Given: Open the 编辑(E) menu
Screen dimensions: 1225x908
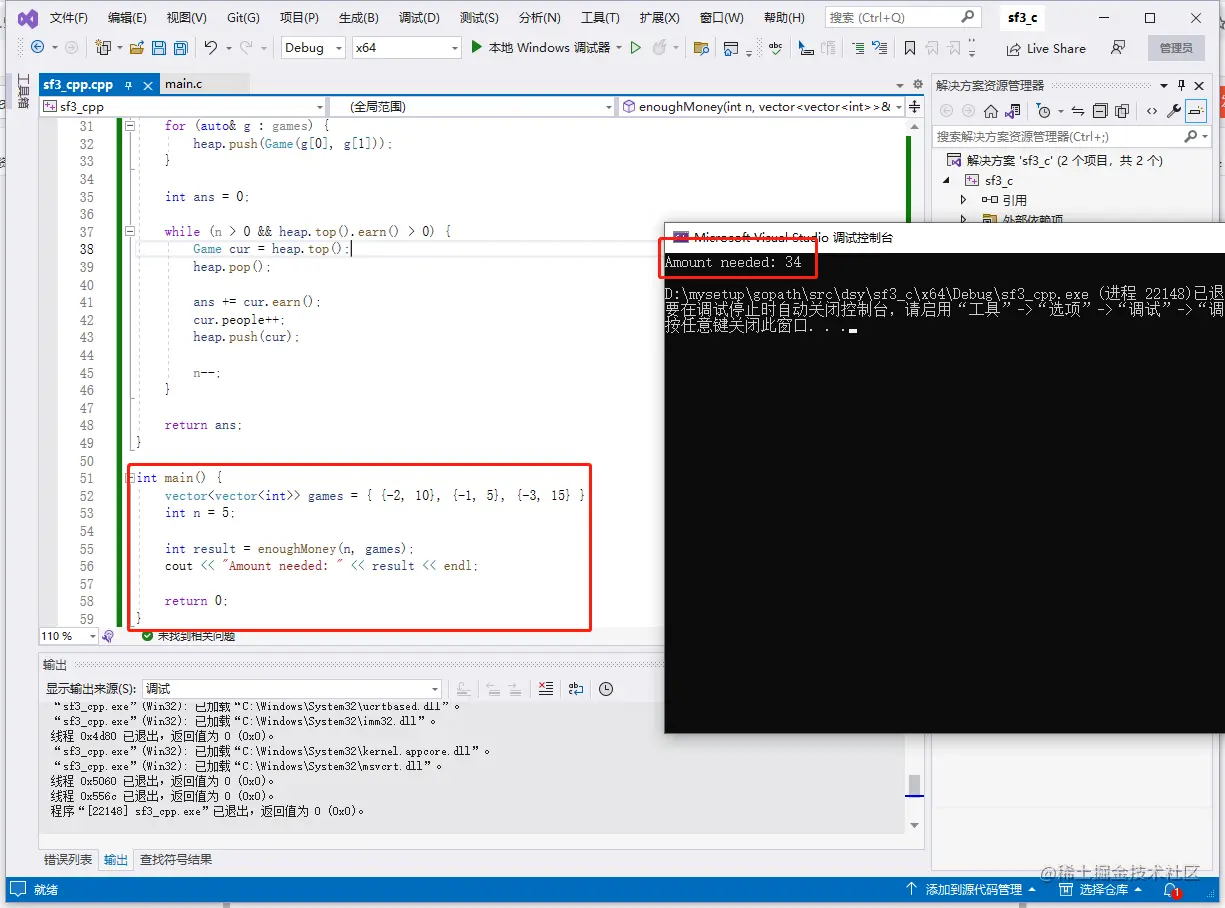Looking at the screenshot, I should (x=127, y=18).
